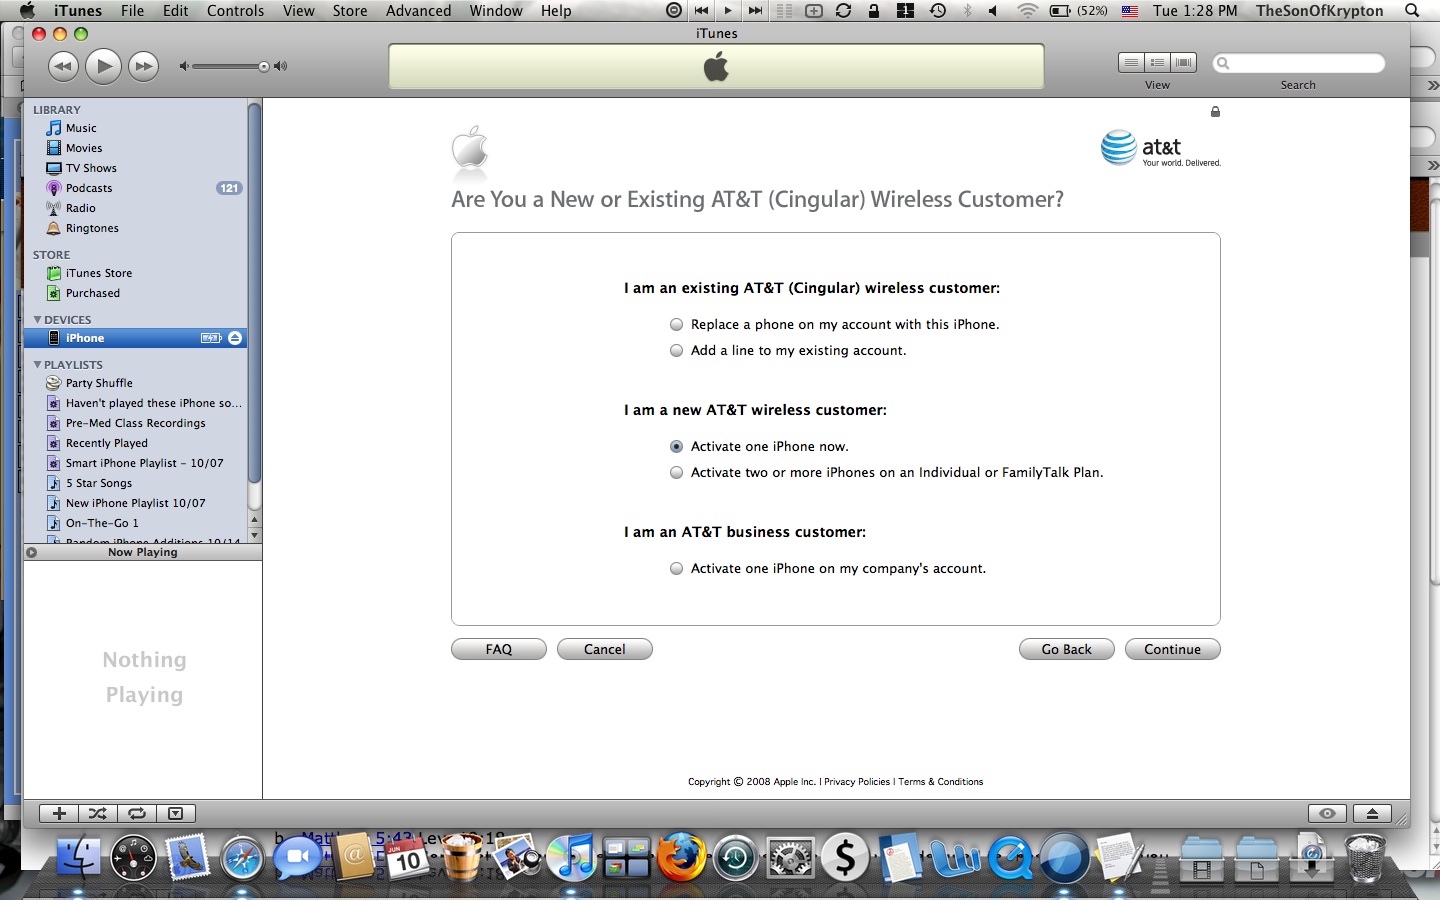
Task: Click the previous track button in iTunes
Action: (63, 67)
